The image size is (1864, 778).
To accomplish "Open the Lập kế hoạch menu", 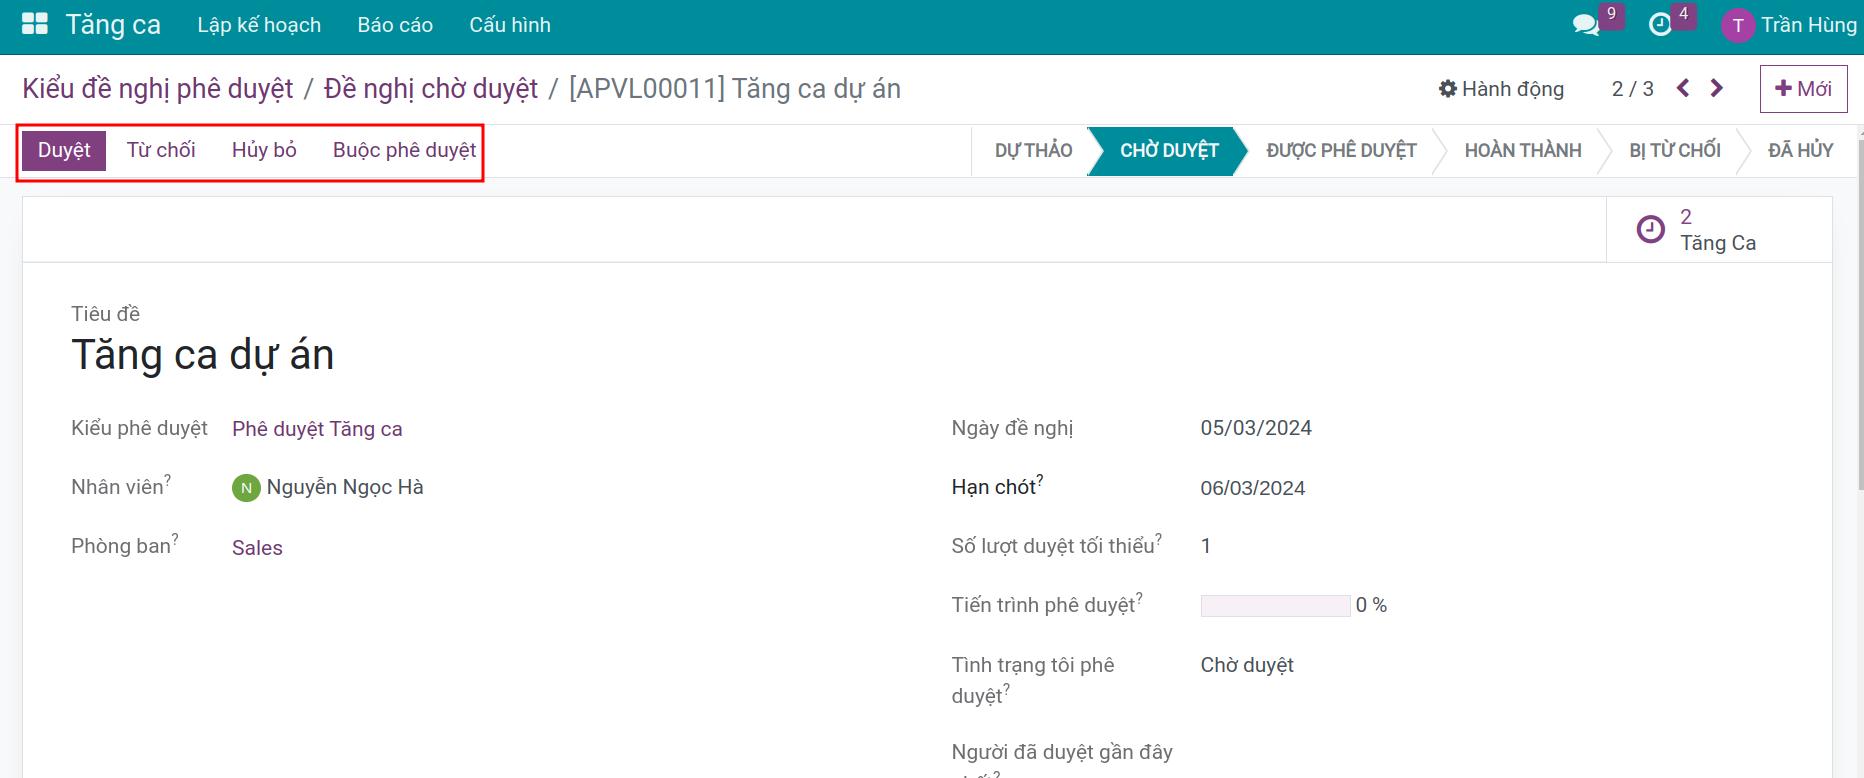I will click(x=259, y=25).
